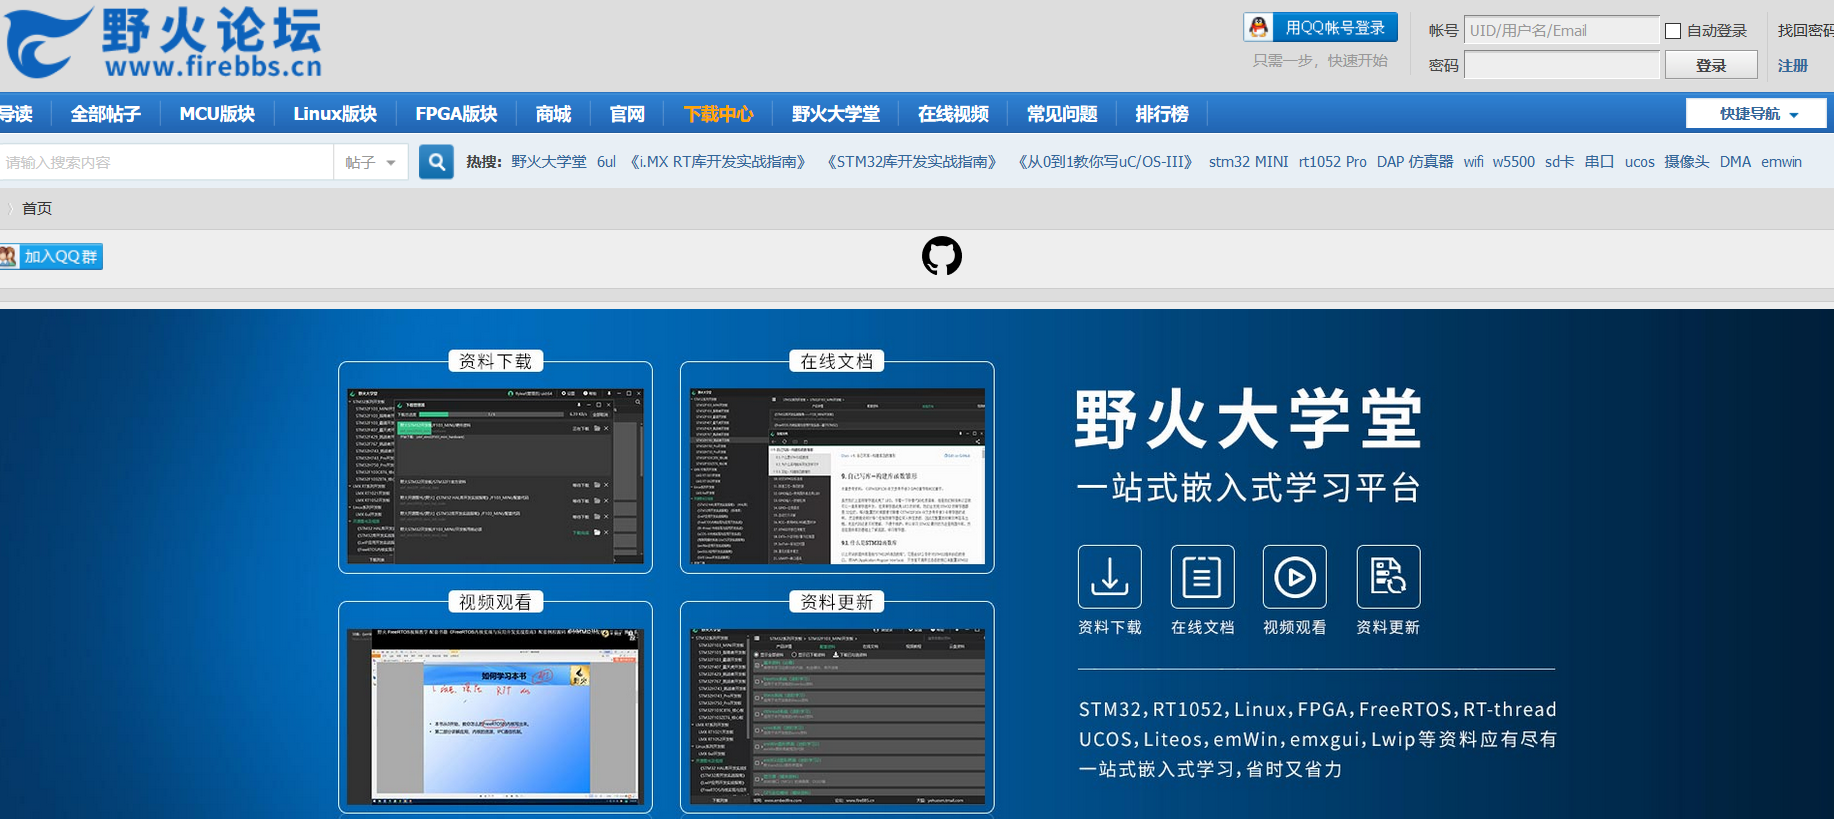
Task: Click hot search 6ul
Action: pos(606,162)
